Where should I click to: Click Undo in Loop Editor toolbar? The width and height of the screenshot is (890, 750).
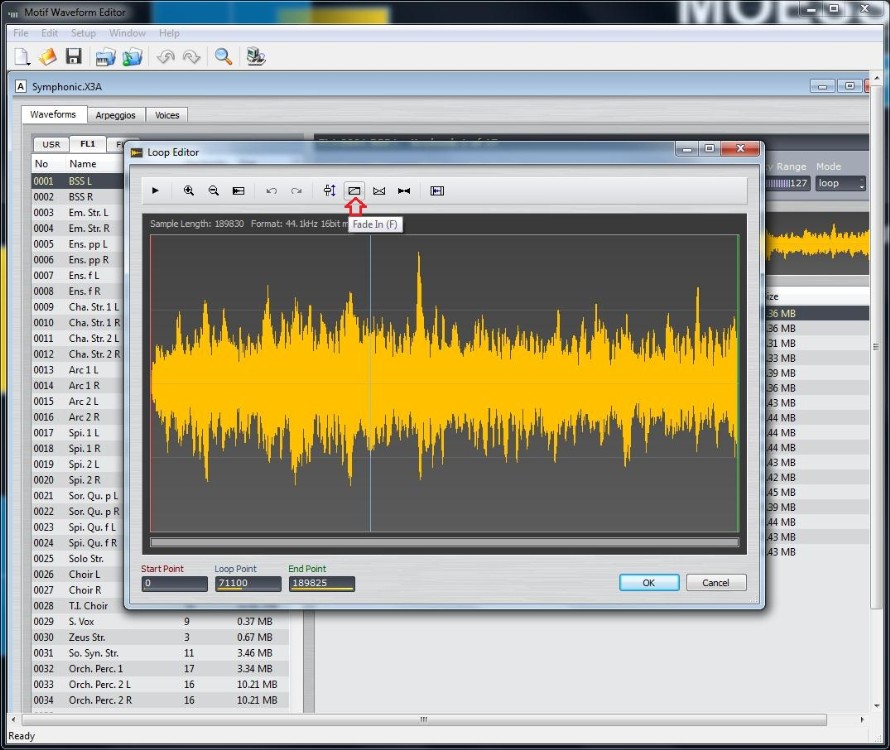click(271, 191)
